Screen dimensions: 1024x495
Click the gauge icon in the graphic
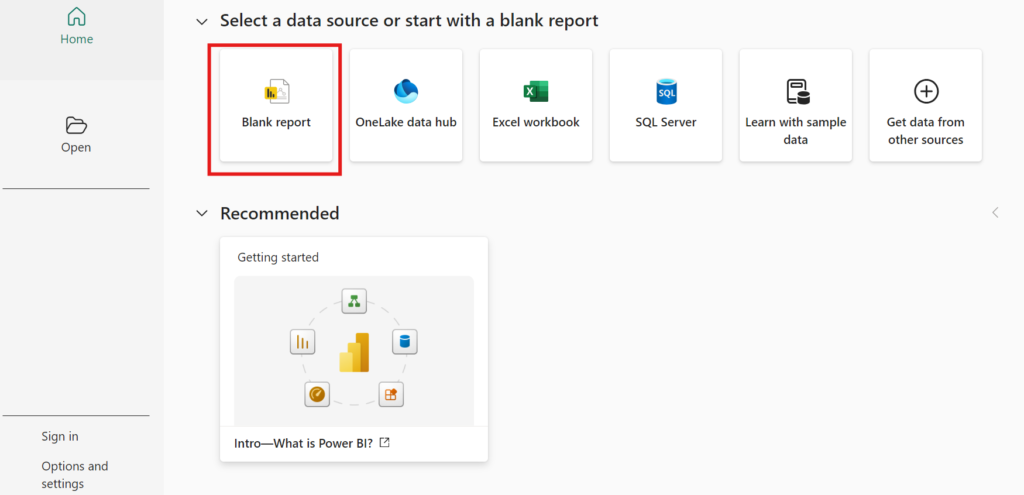tap(317, 394)
